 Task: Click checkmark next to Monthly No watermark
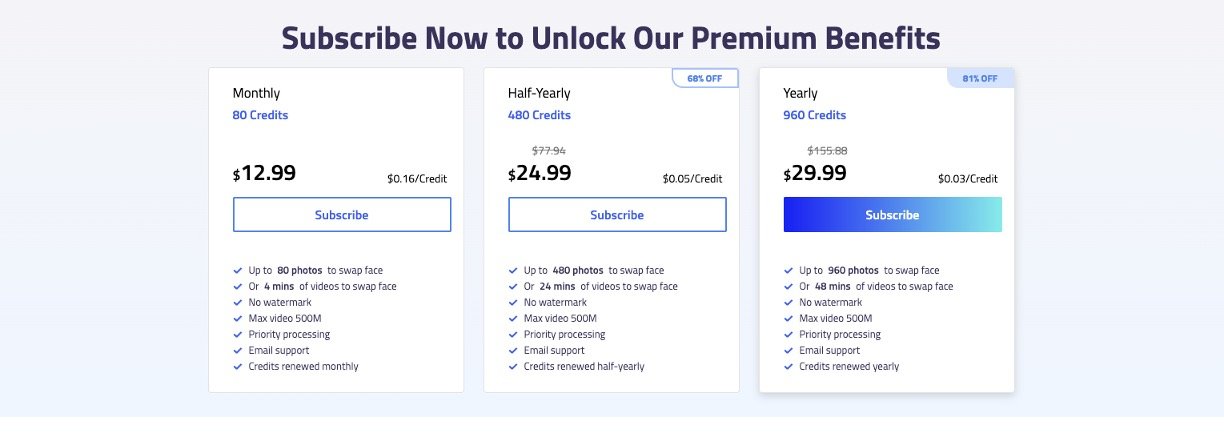pyautogui.click(x=237, y=303)
